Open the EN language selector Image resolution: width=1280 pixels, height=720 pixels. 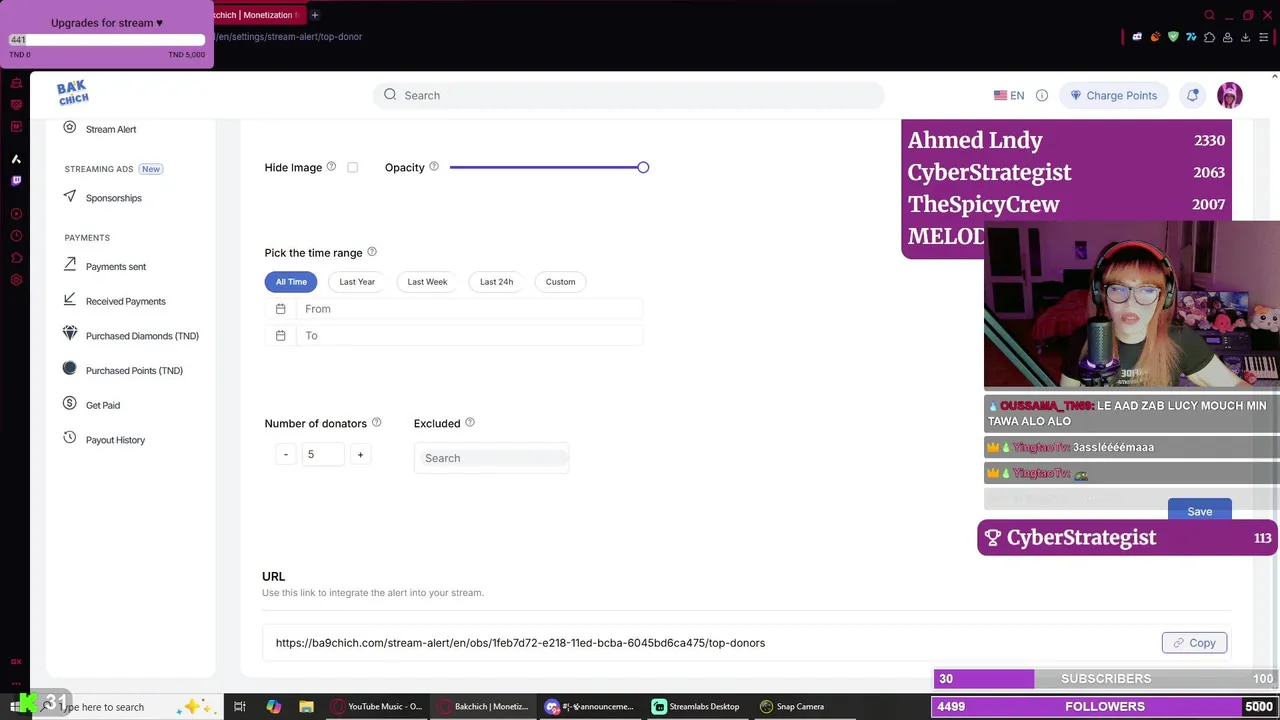tap(1009, 95)
